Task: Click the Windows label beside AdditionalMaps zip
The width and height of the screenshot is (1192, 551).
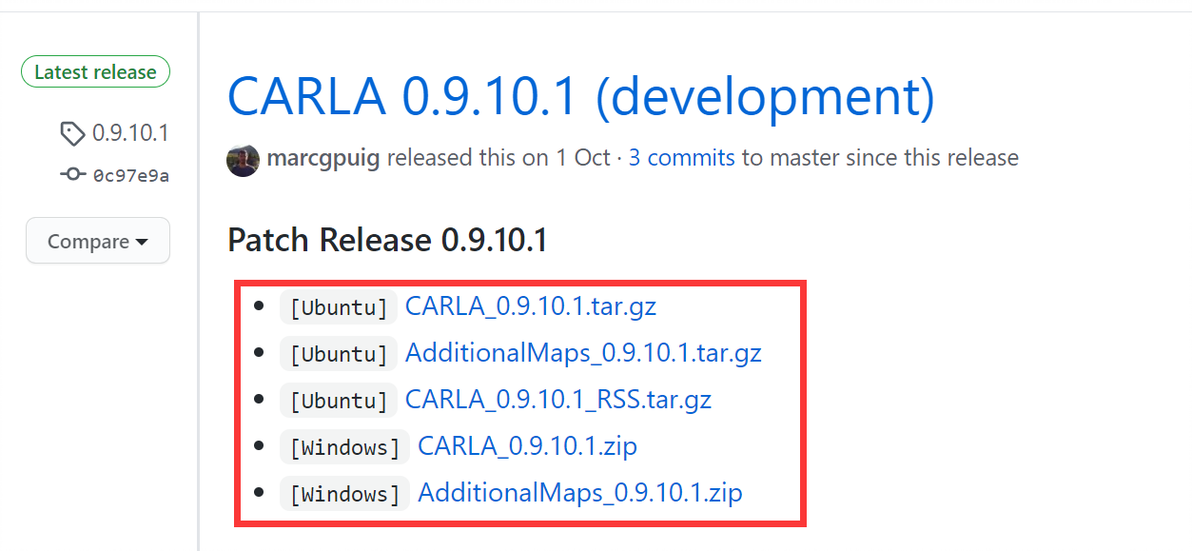Action: 344,494
